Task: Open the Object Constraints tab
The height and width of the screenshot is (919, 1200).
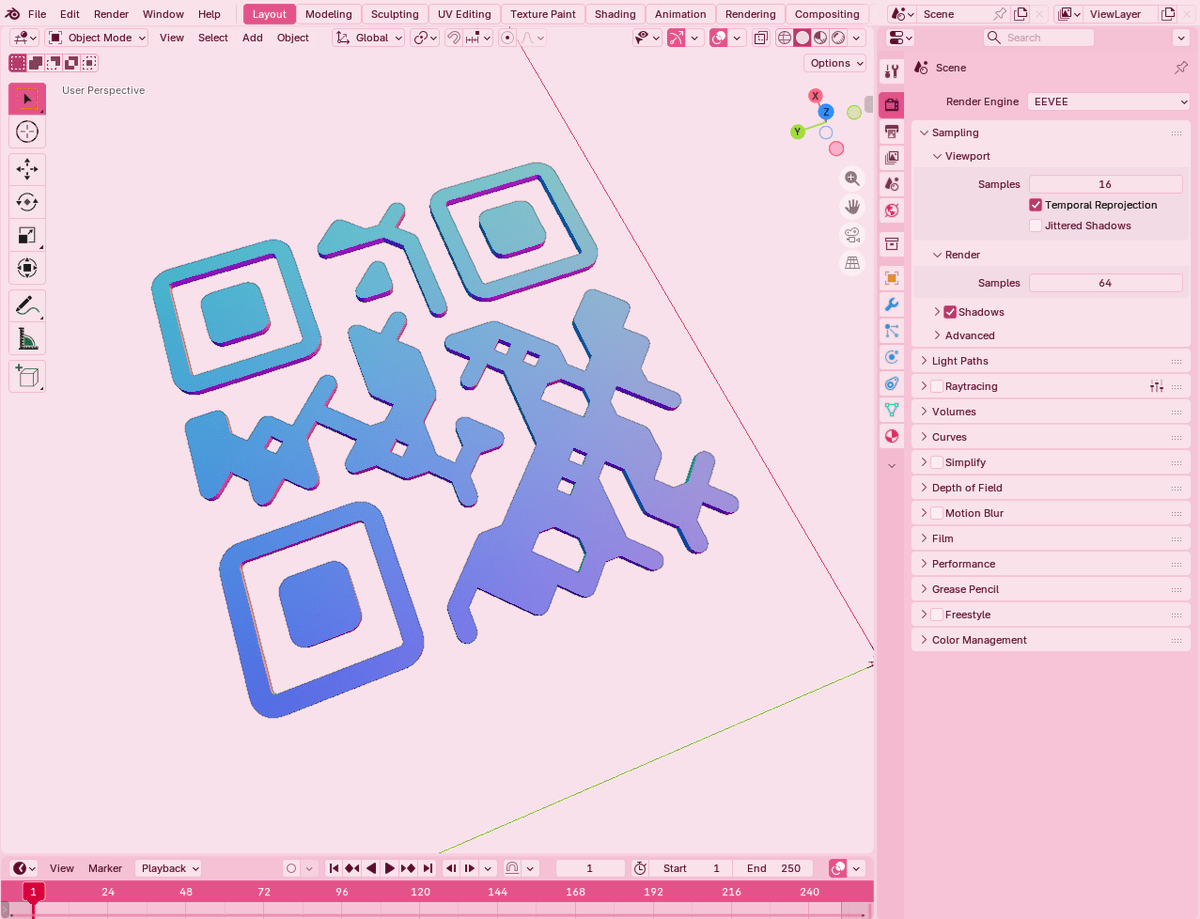Action: [892, 383]
